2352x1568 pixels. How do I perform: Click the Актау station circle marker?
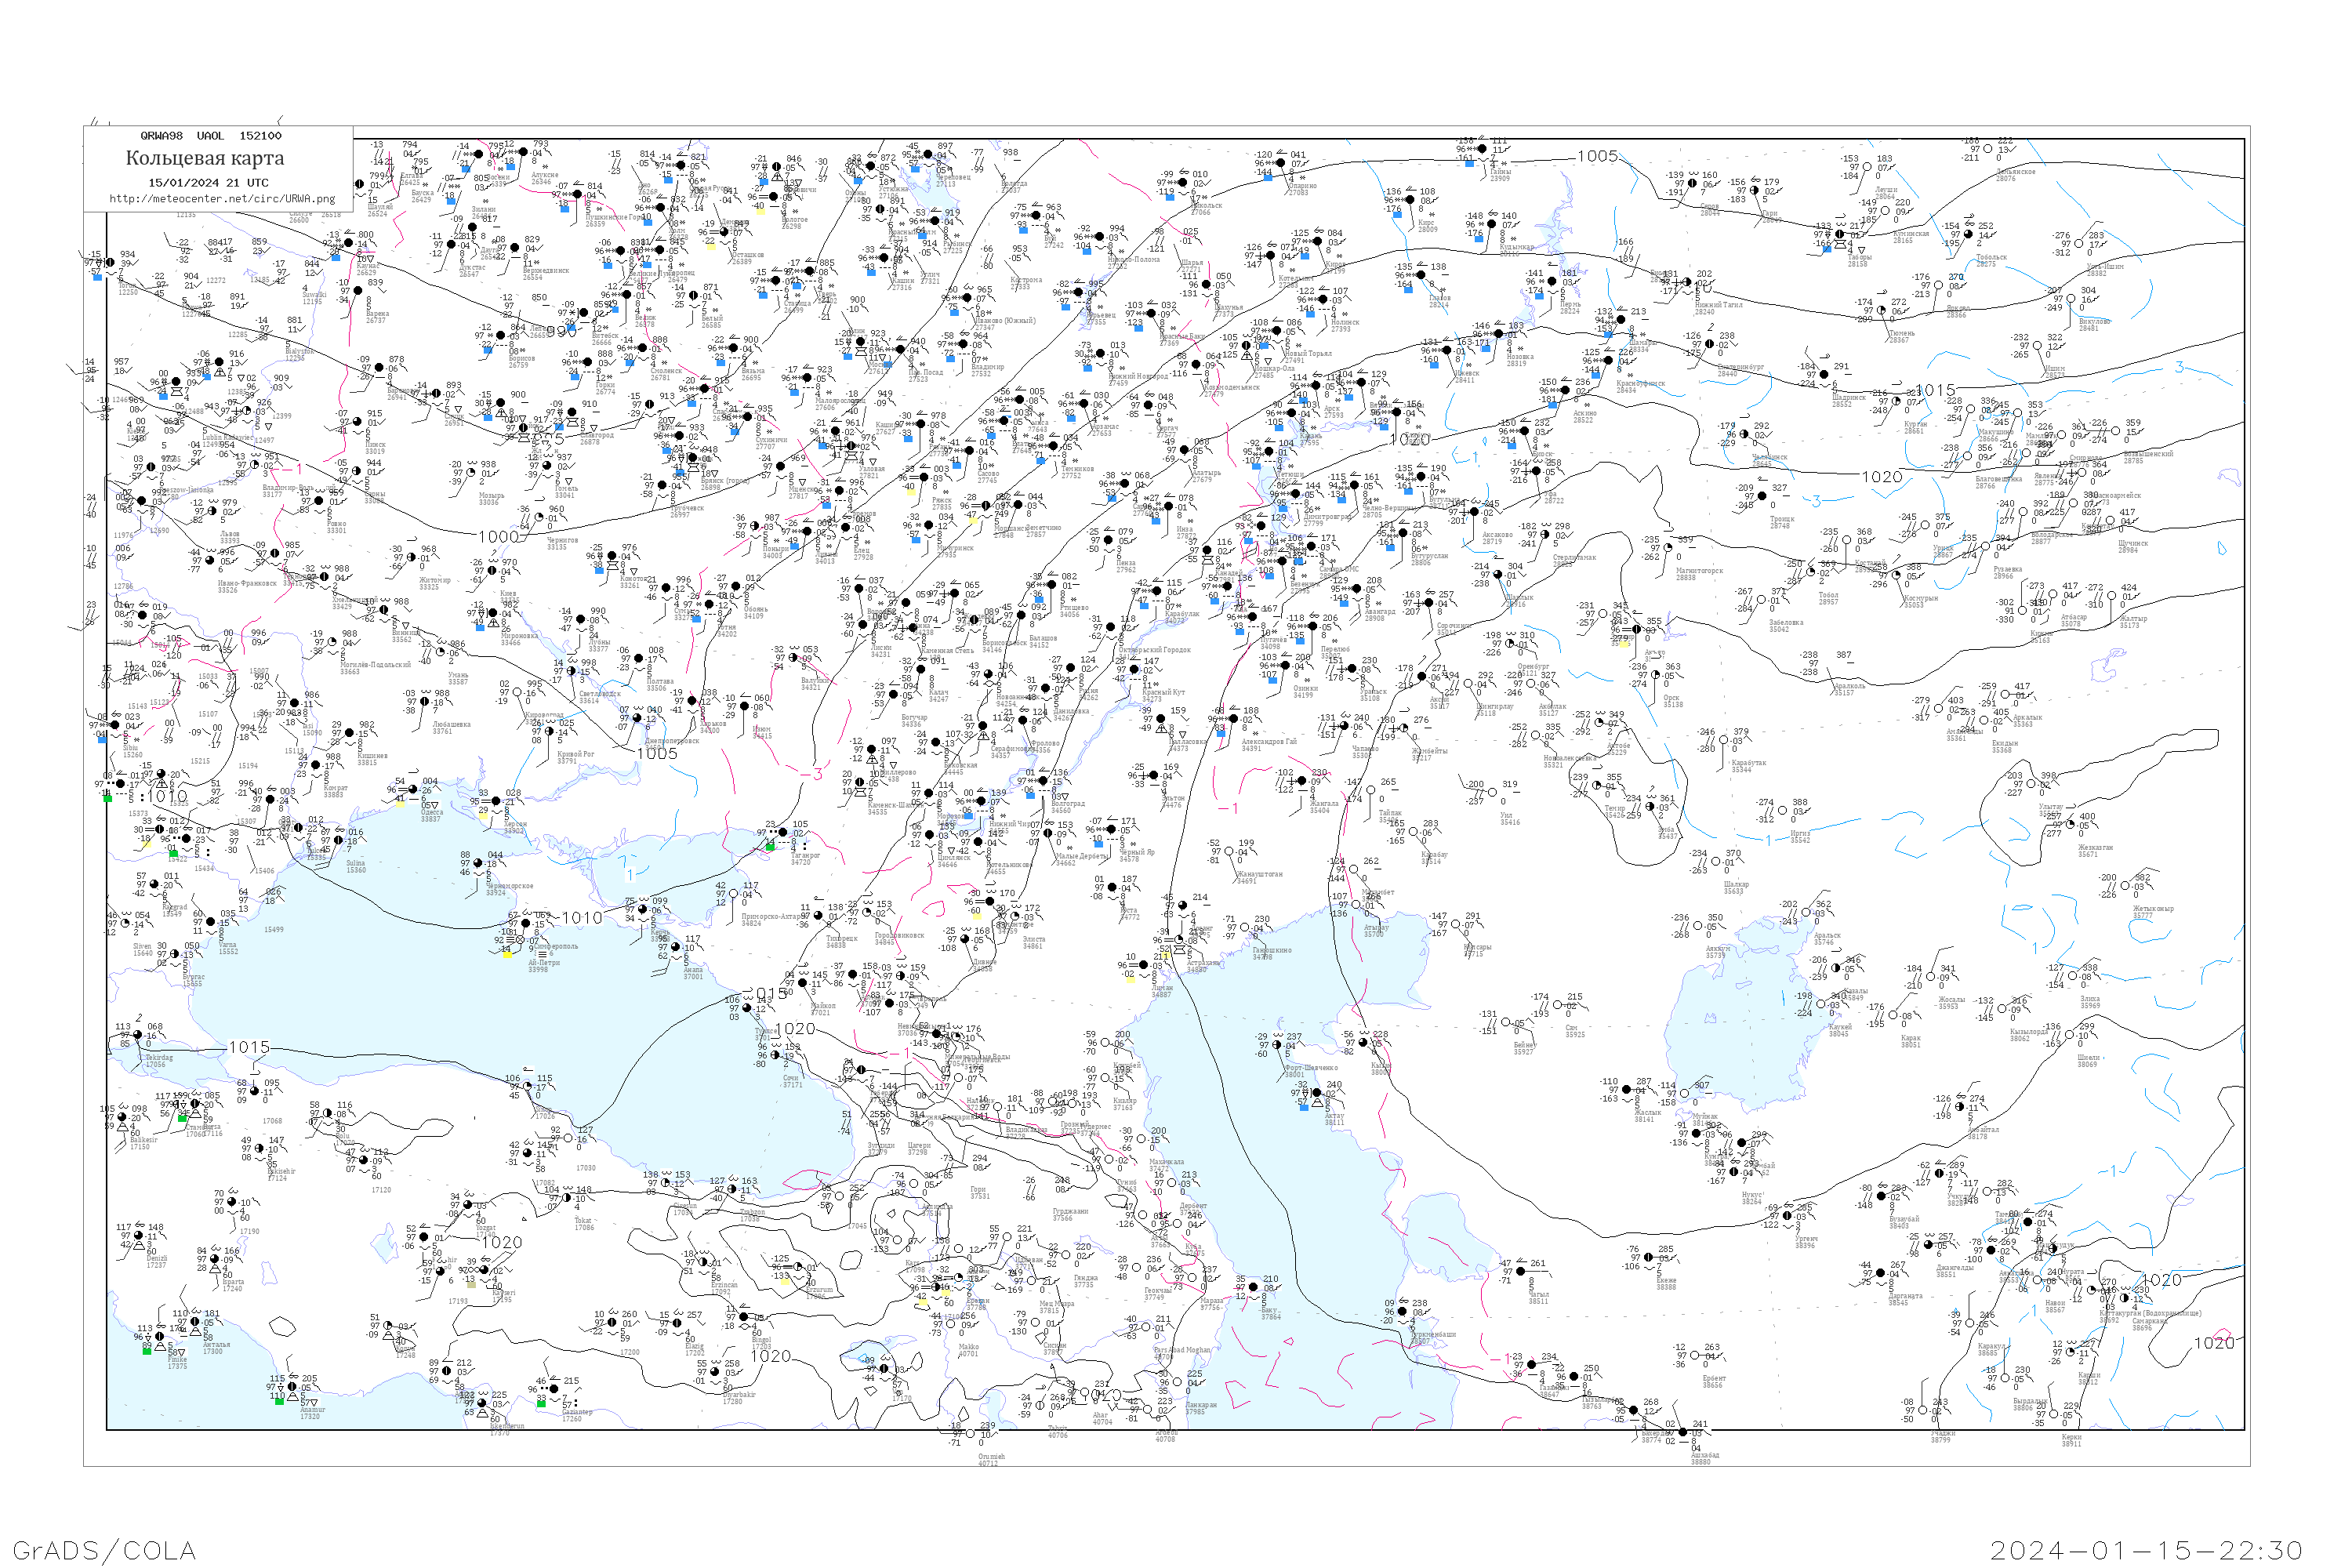1317,1094
